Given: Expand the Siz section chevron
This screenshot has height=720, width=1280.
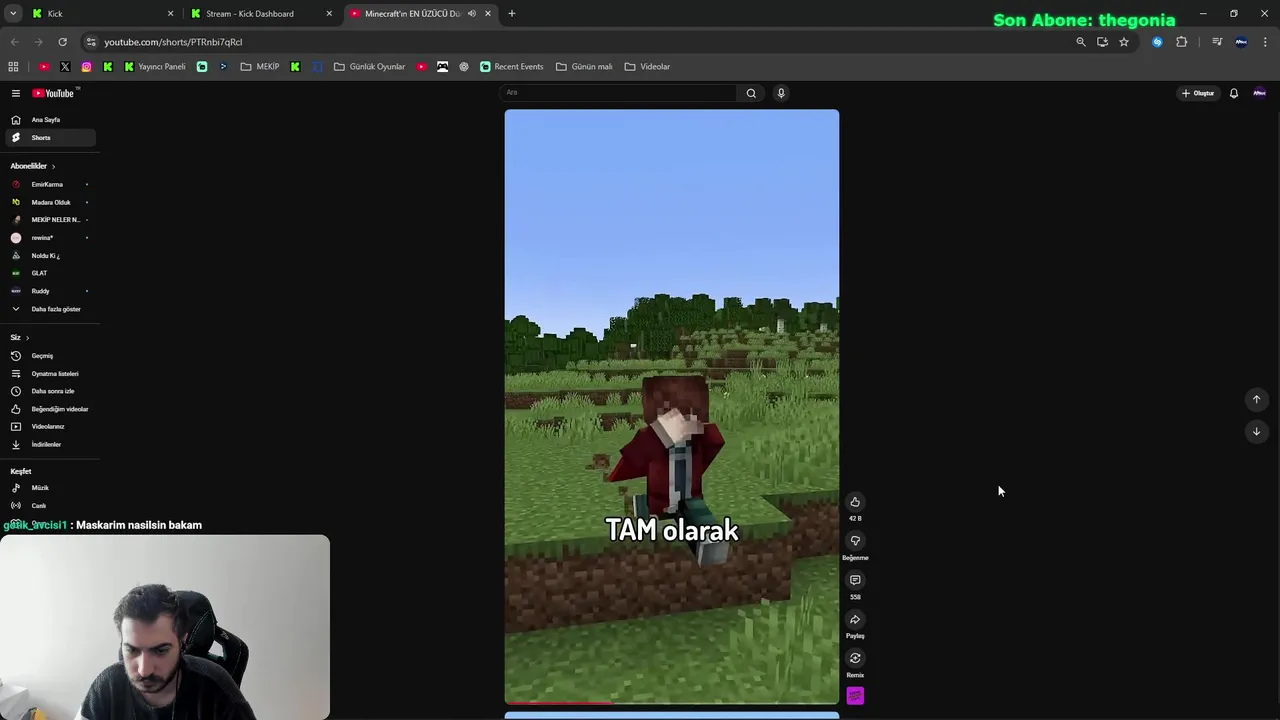Looking at the screenshot, I should 27,338.
